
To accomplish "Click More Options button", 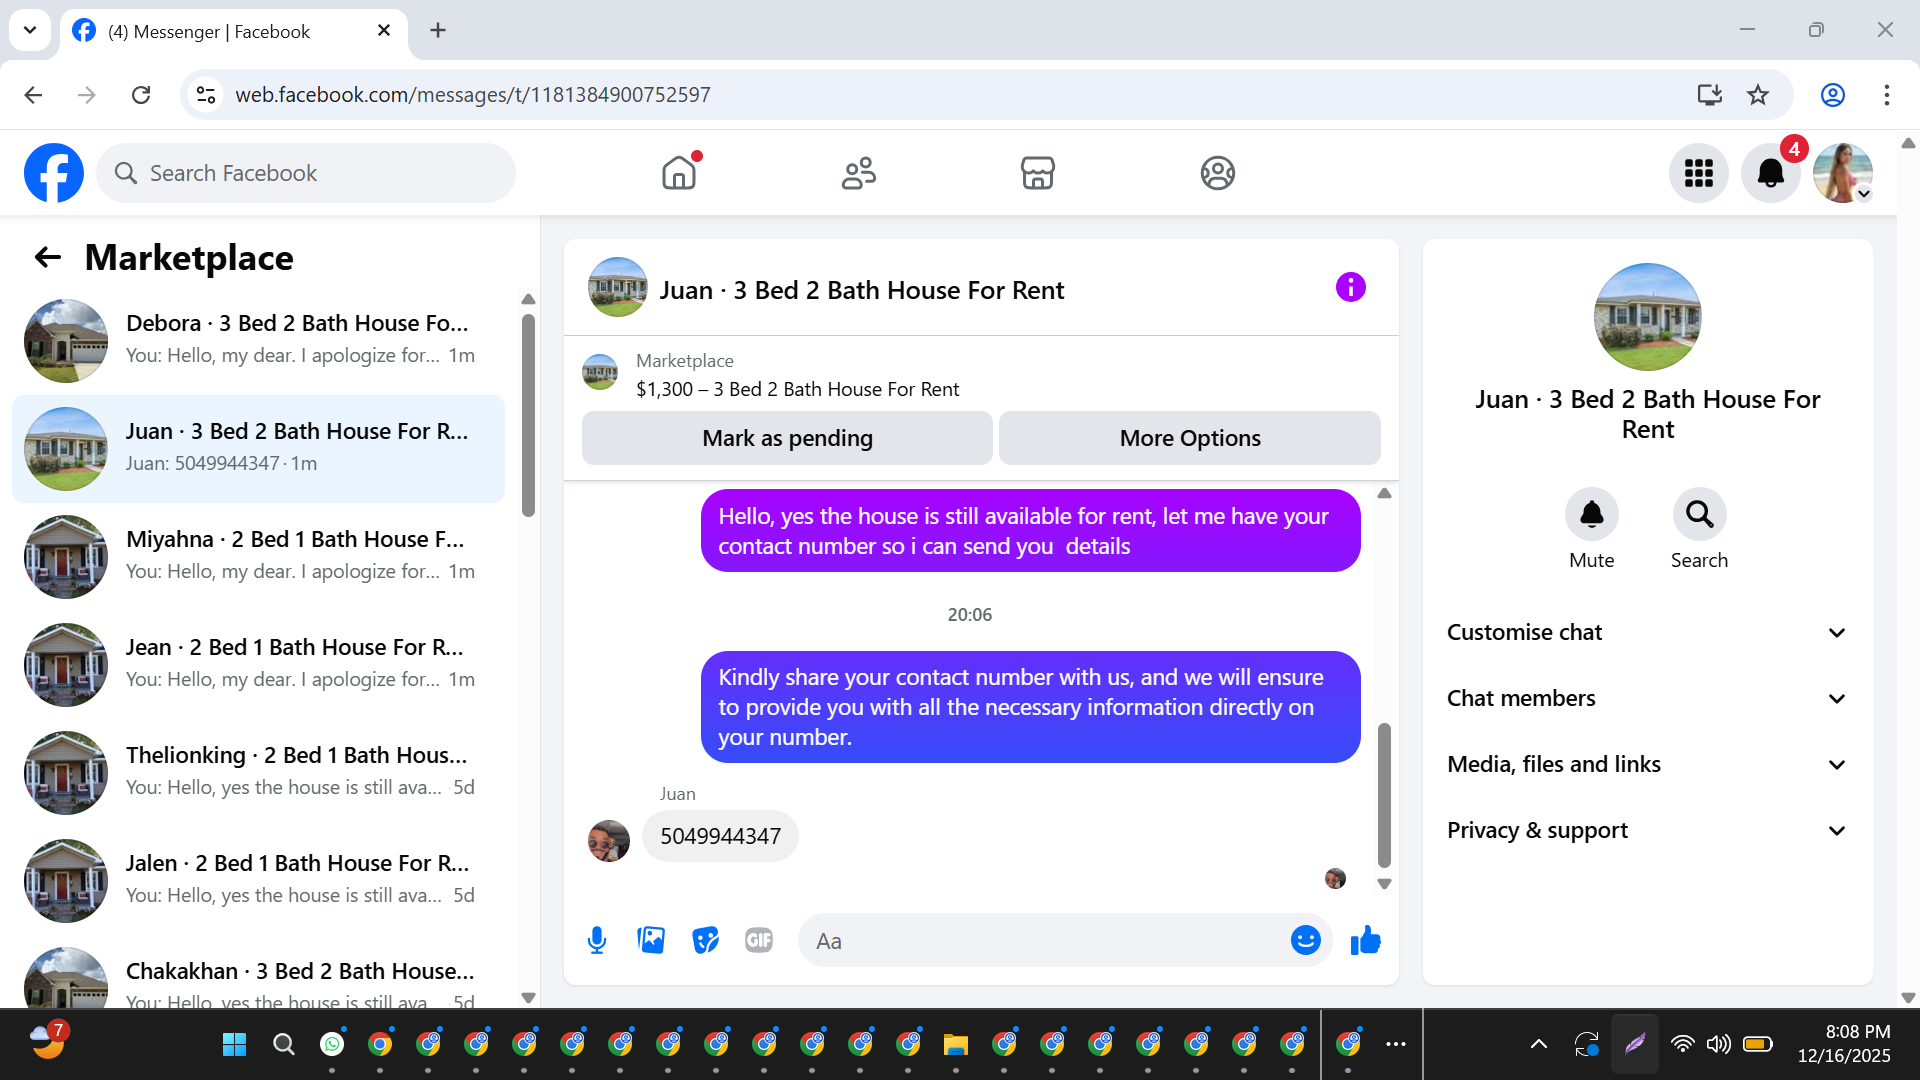I will tap(1190, 438).
